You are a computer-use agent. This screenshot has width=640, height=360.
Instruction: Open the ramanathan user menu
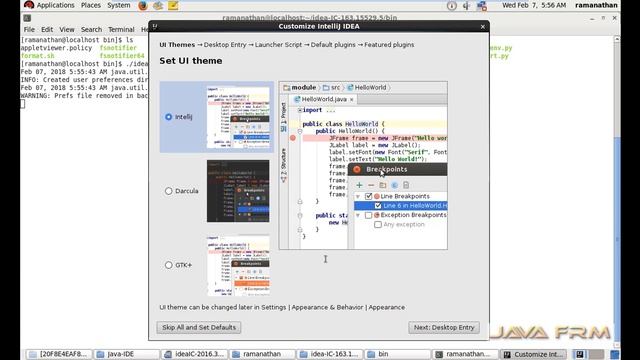click(x=596, y=5)
